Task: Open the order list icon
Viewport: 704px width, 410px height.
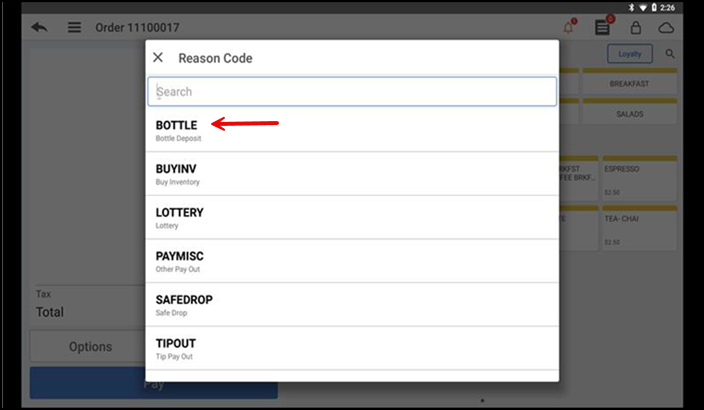Action: tap(602, 27)
